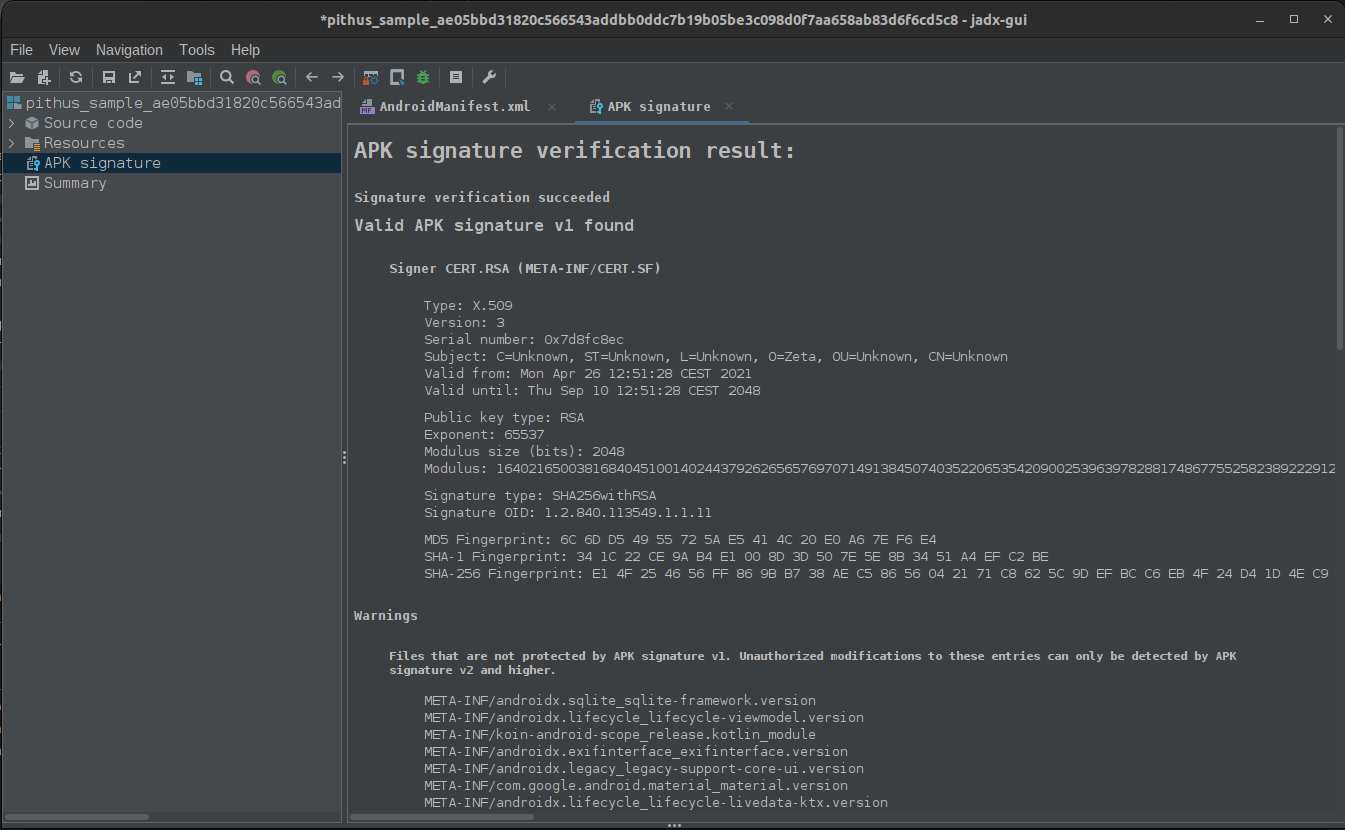This screenshot has width=1345, height=830.
Task: Click the vertical scrollbar of signature pane
Action: click(x=1339, y=240)
